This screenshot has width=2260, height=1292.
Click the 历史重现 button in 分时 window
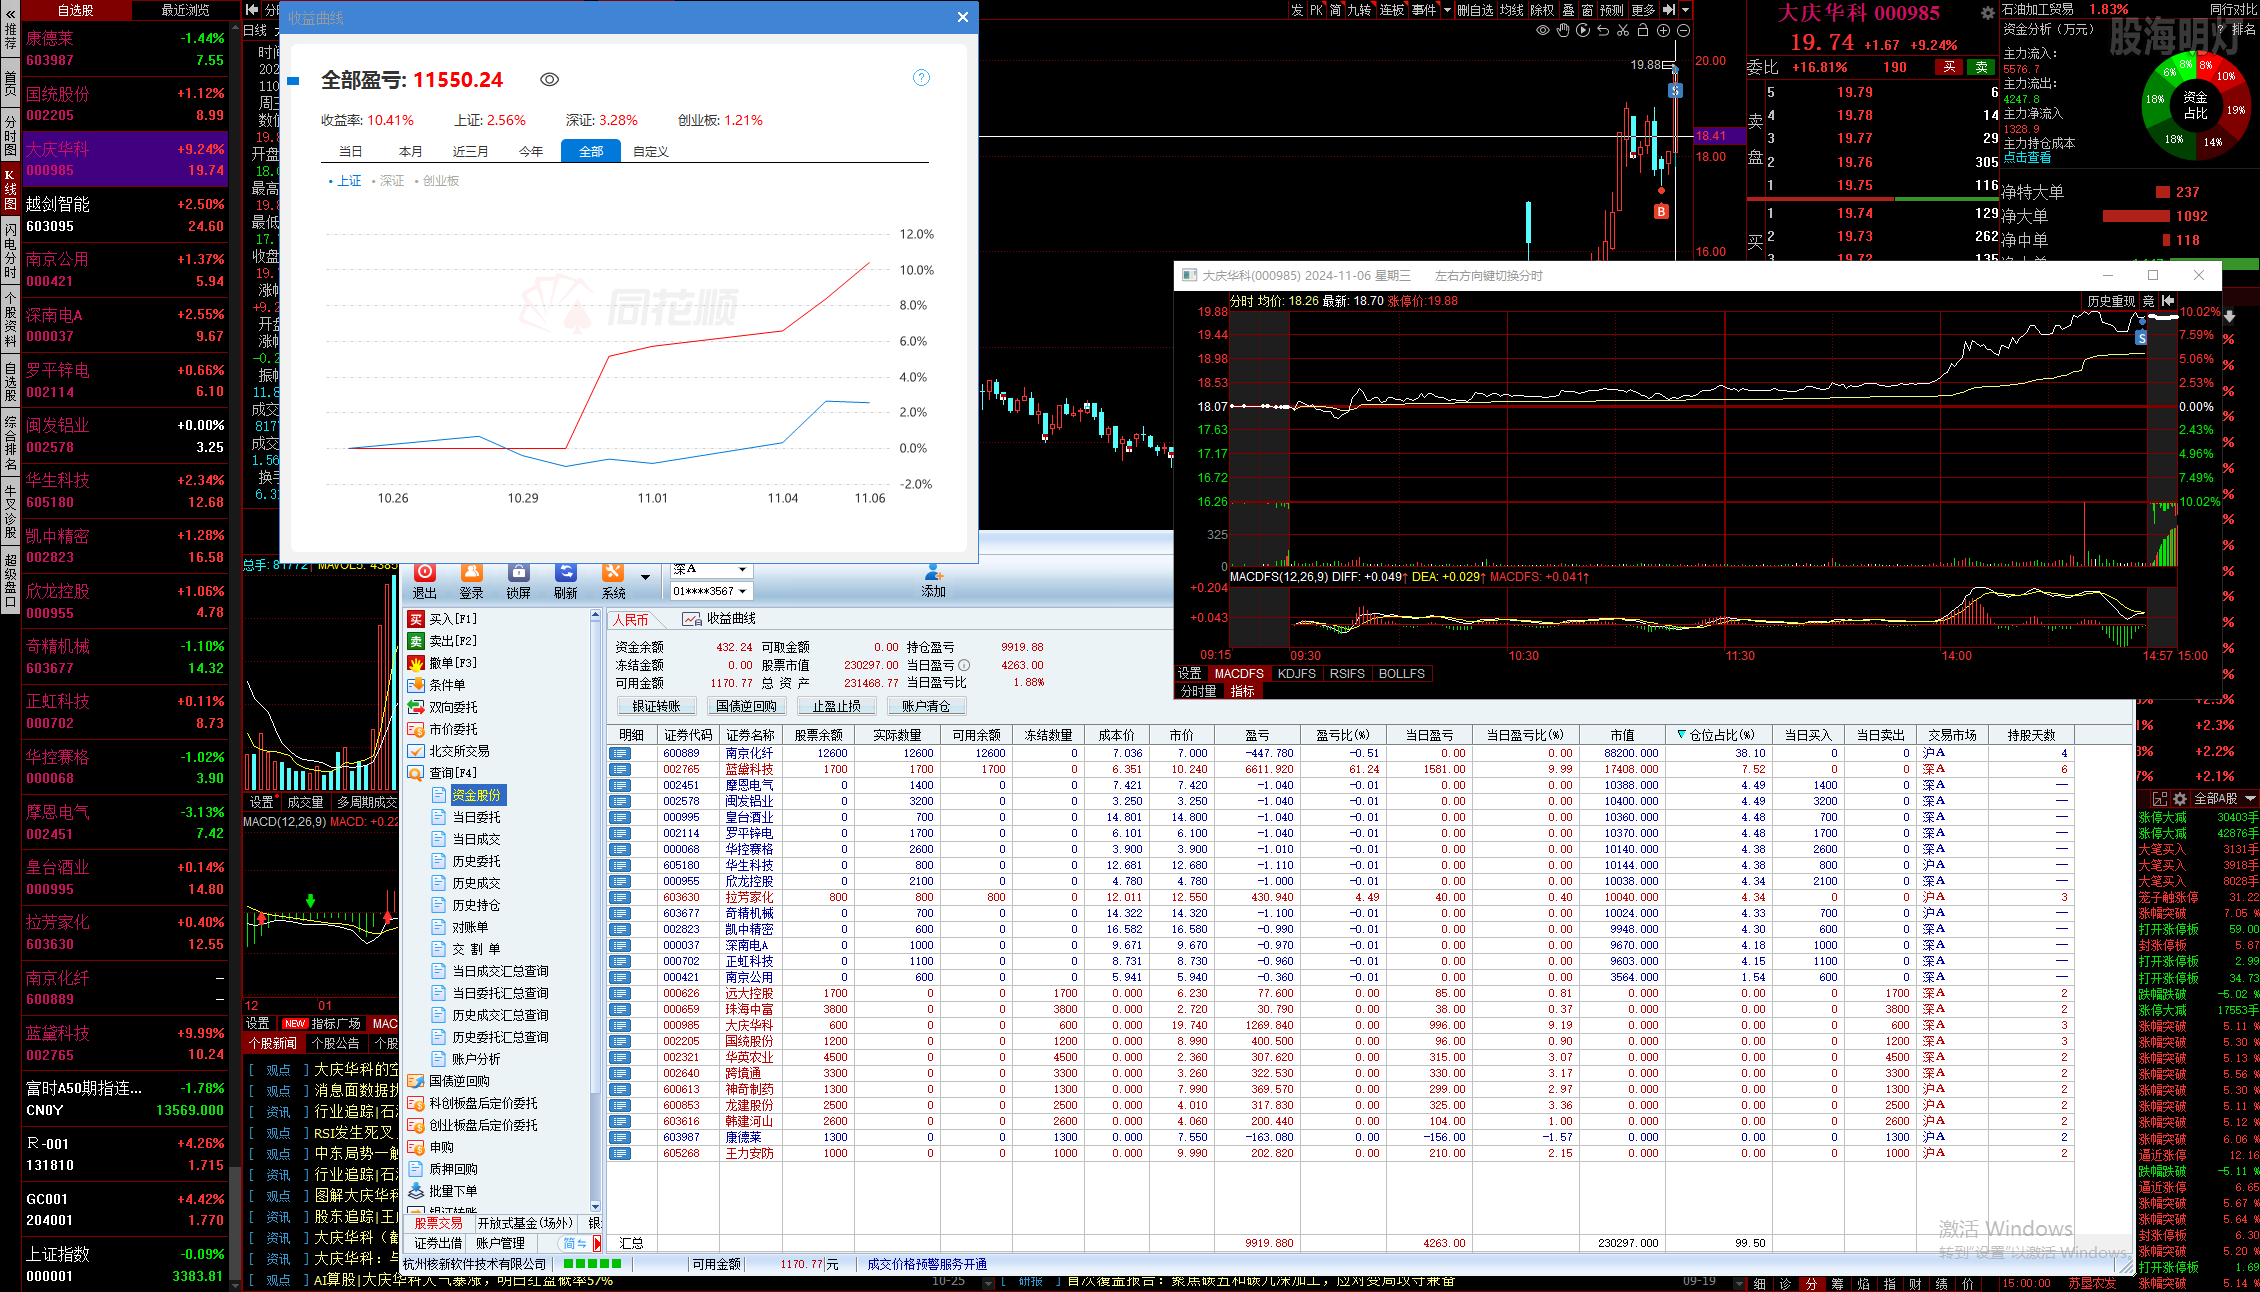(2111, 301)
